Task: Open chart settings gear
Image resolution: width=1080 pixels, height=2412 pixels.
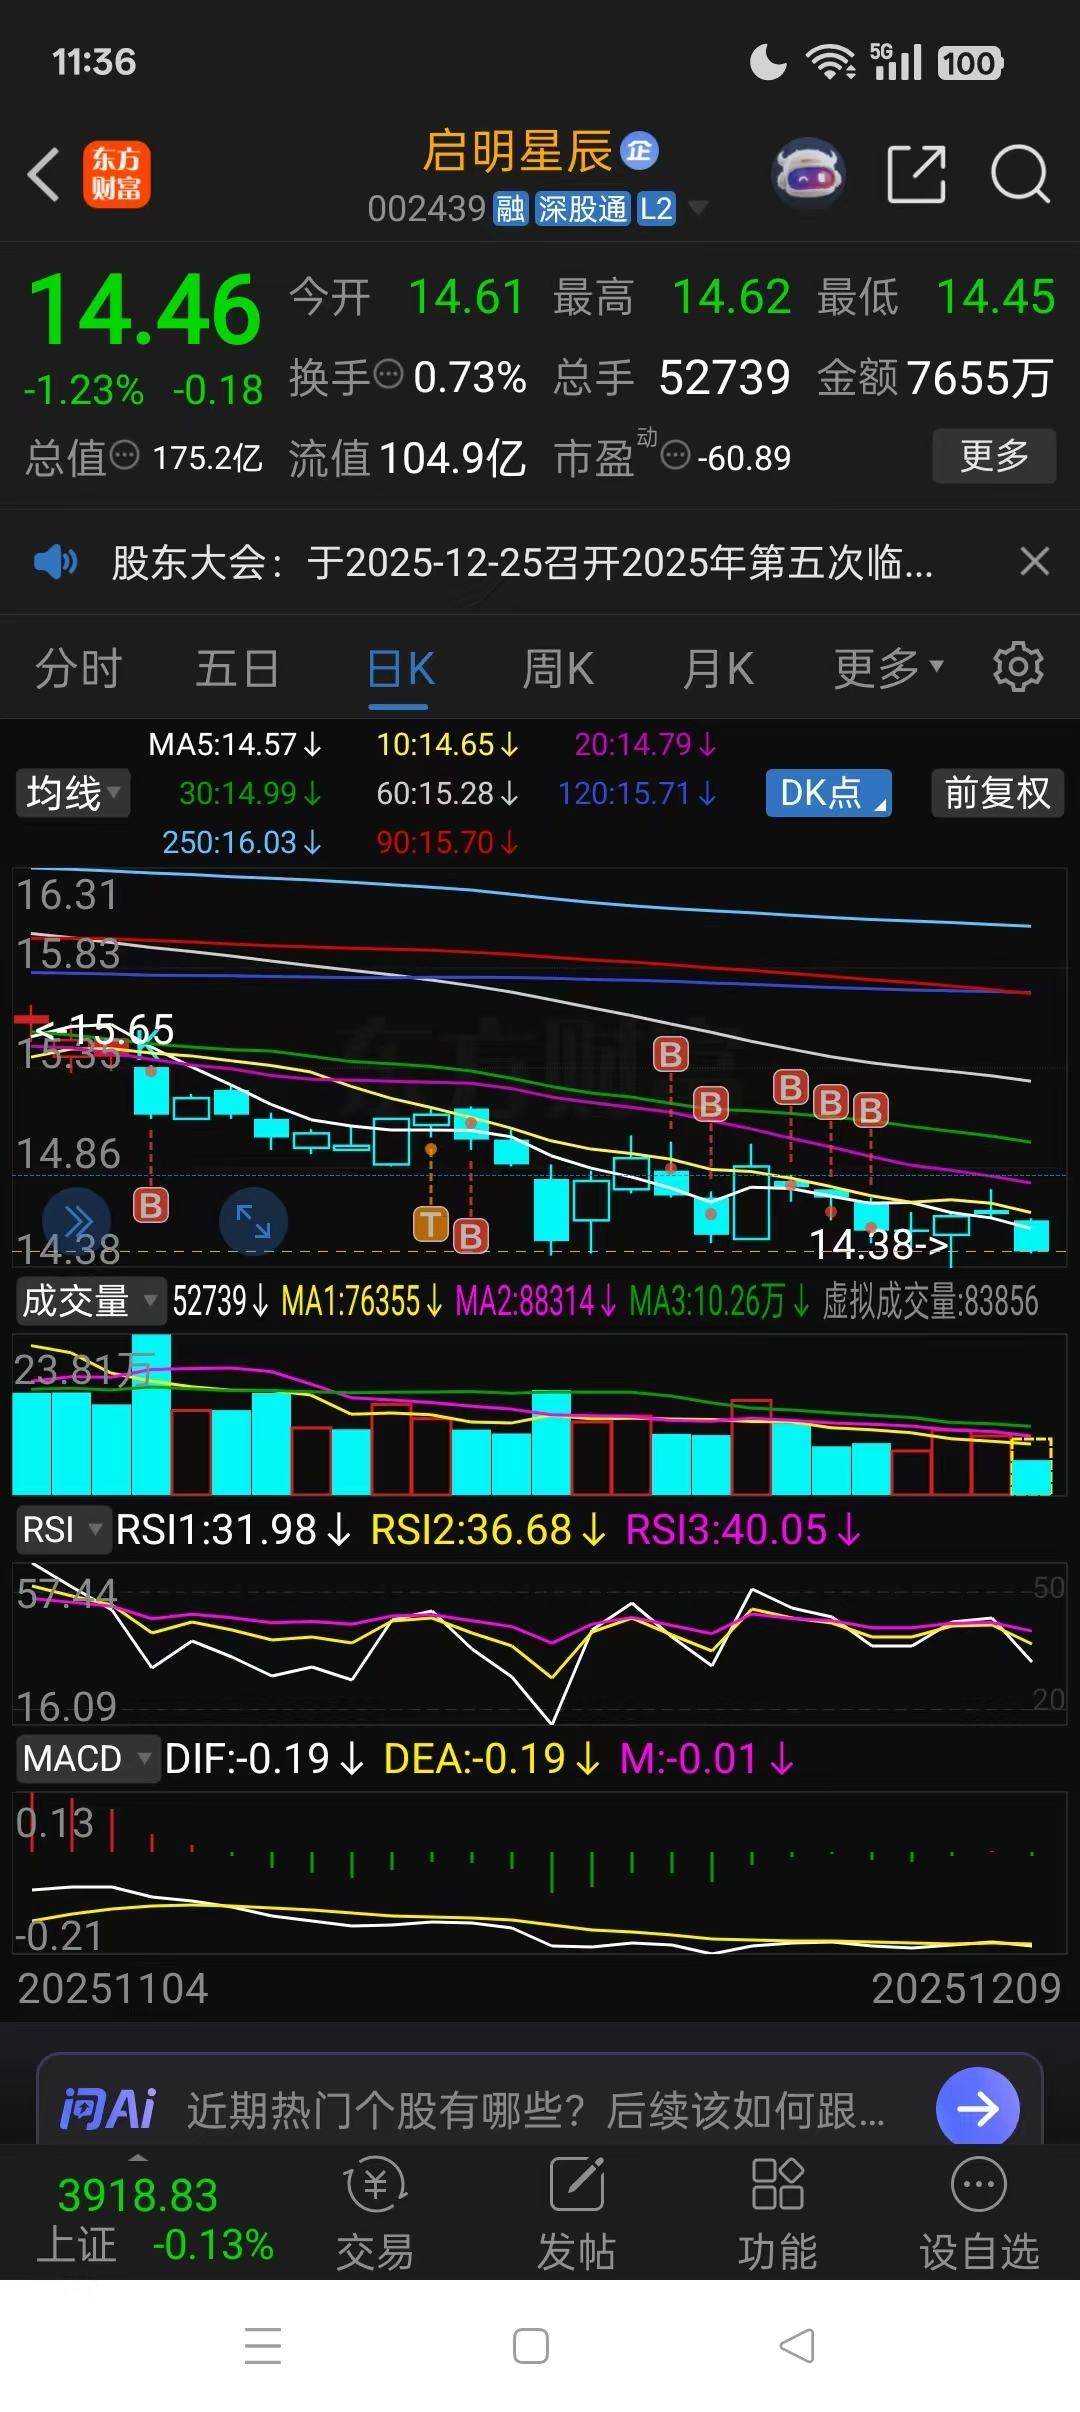Action: 1018,666
